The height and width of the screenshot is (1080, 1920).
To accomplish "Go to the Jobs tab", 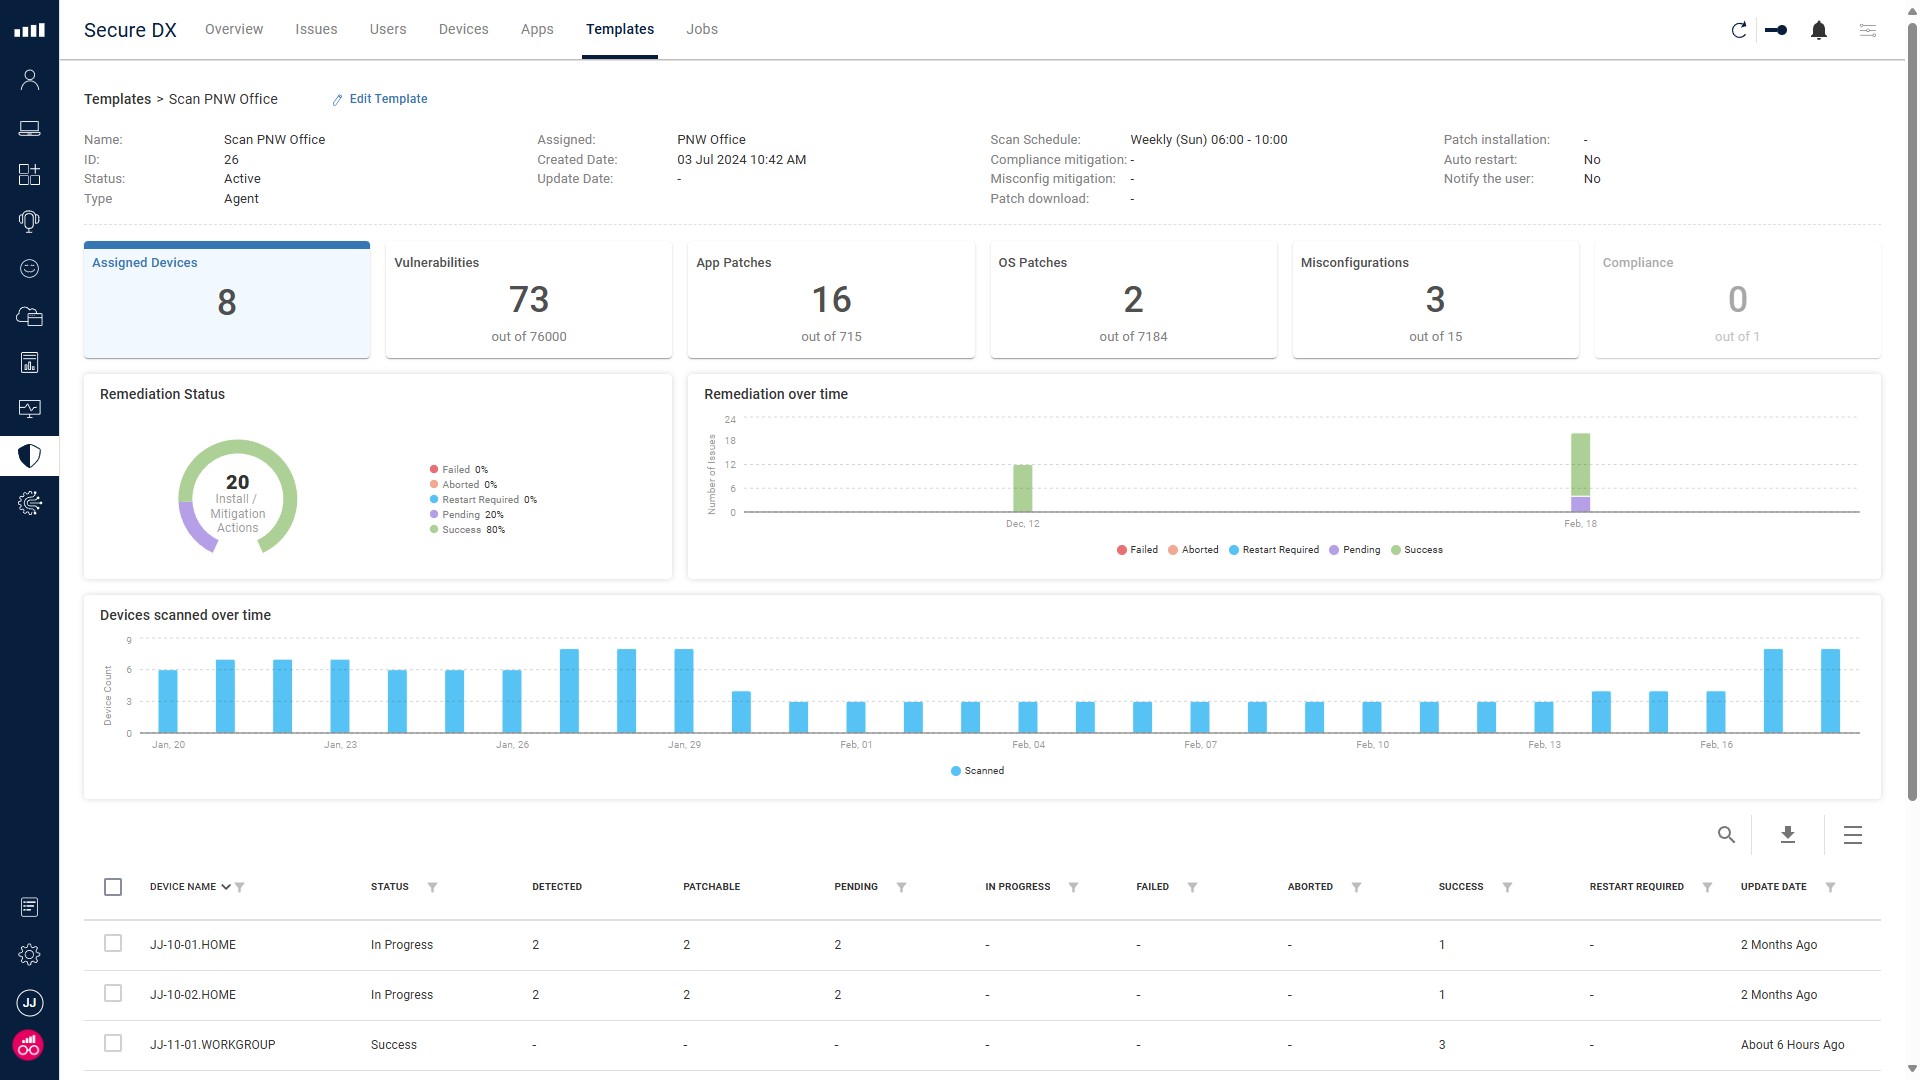I will coord(701,29).
